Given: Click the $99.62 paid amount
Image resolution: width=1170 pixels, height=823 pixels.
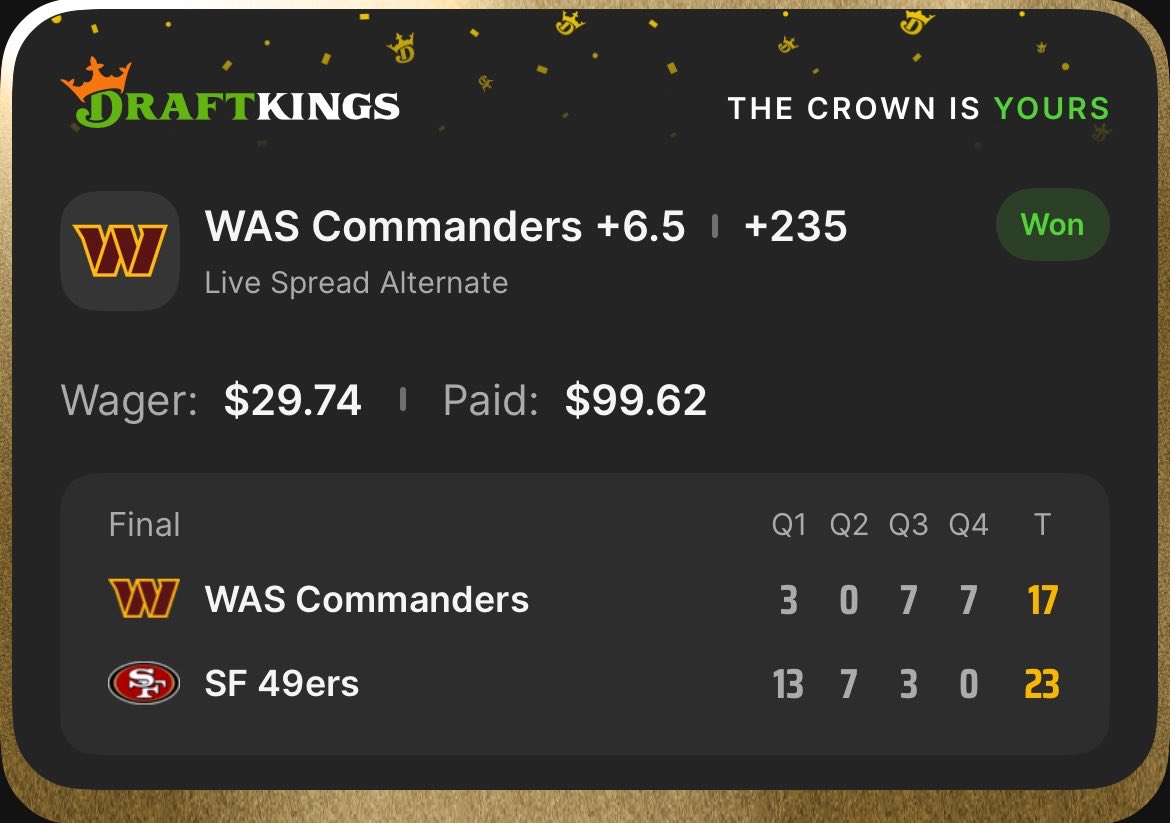Looking at the screenshot, I should click(636, 400).
